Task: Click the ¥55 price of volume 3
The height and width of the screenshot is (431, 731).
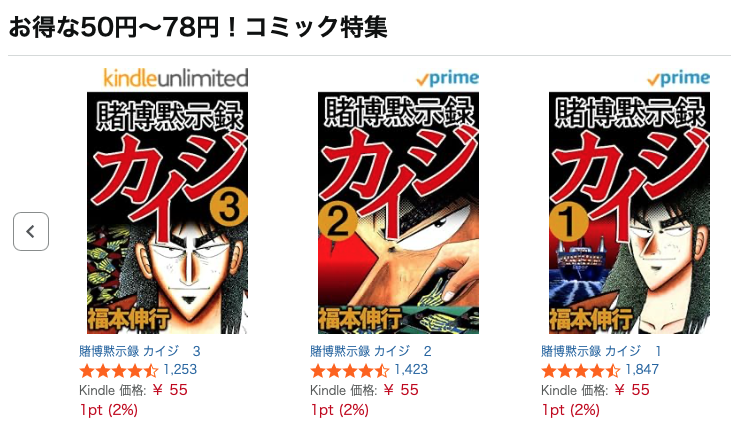Action: pyautogui.click(x=170, y=390)
